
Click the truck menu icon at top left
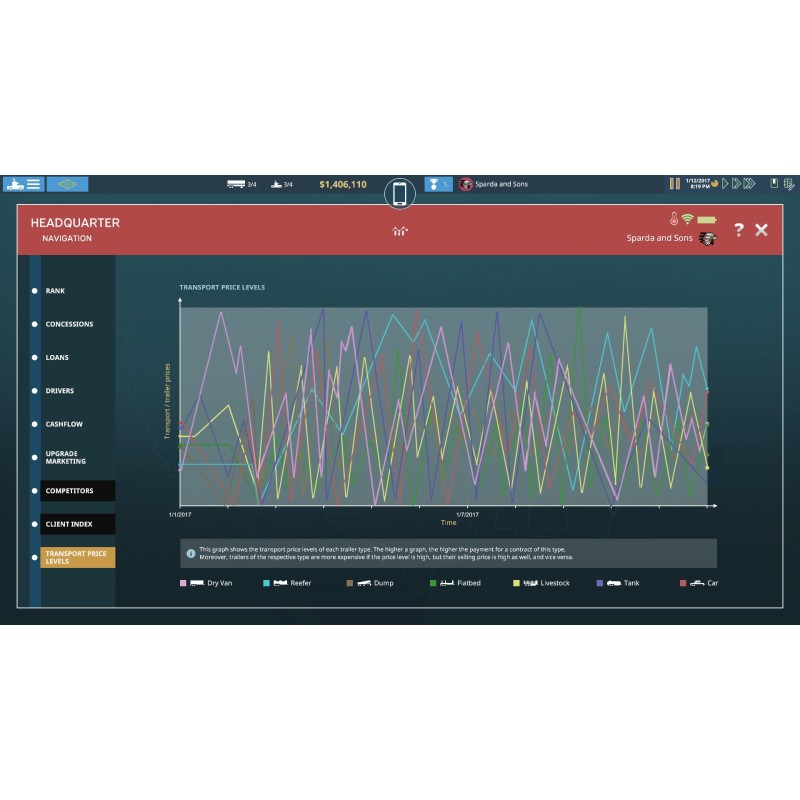point(23,184)
